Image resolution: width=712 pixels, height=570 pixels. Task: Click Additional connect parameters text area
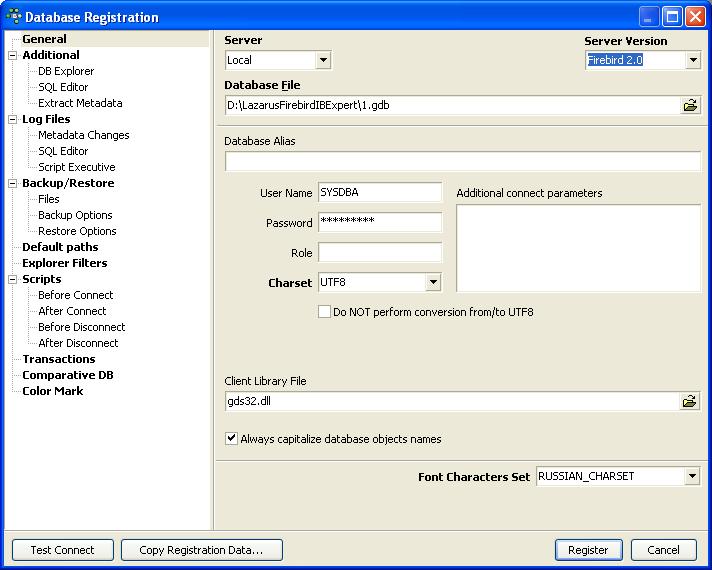(x=578, y=248)
